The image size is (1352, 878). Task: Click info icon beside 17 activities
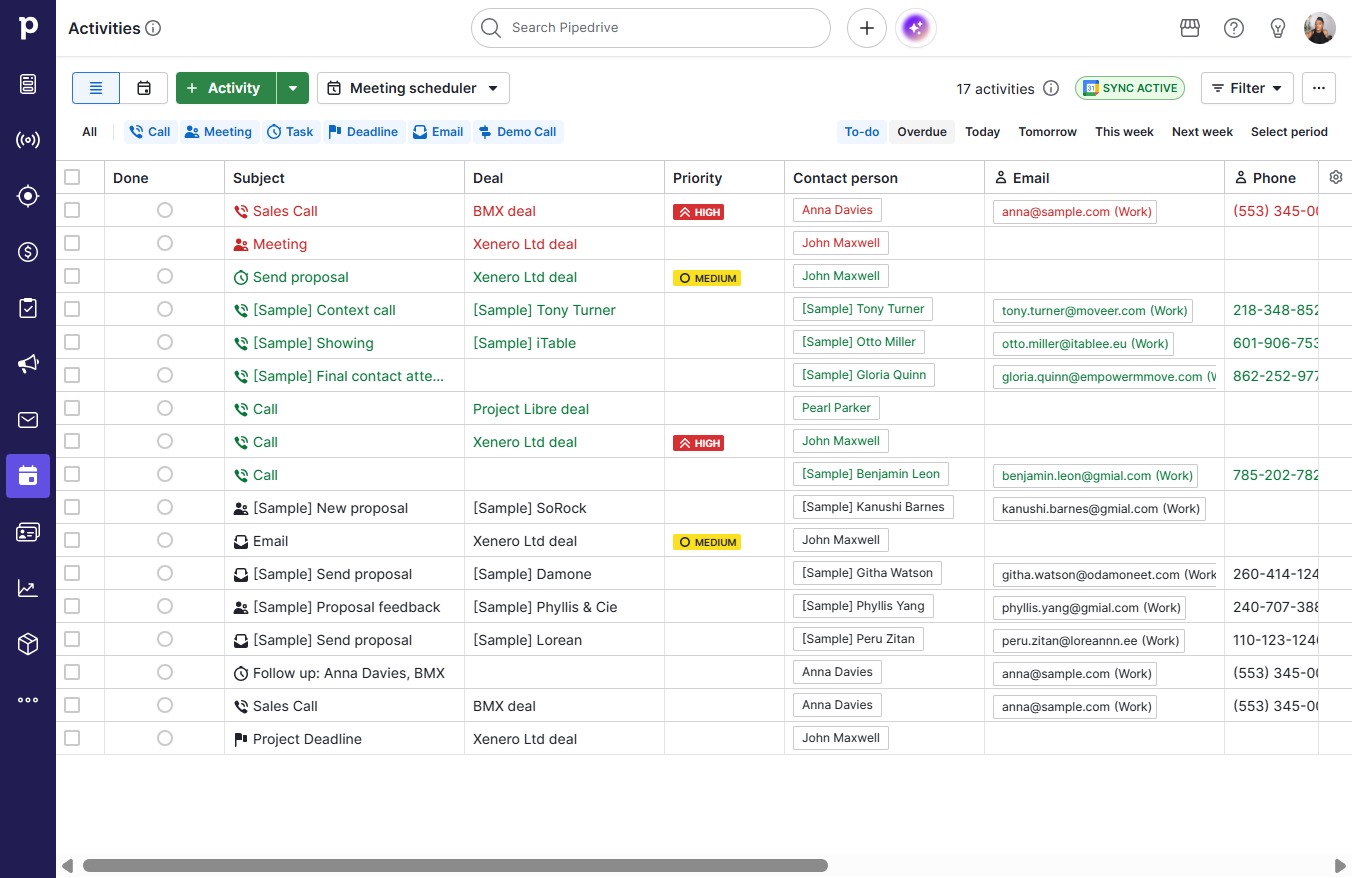pyautogui.click(x=1051, y=88)
